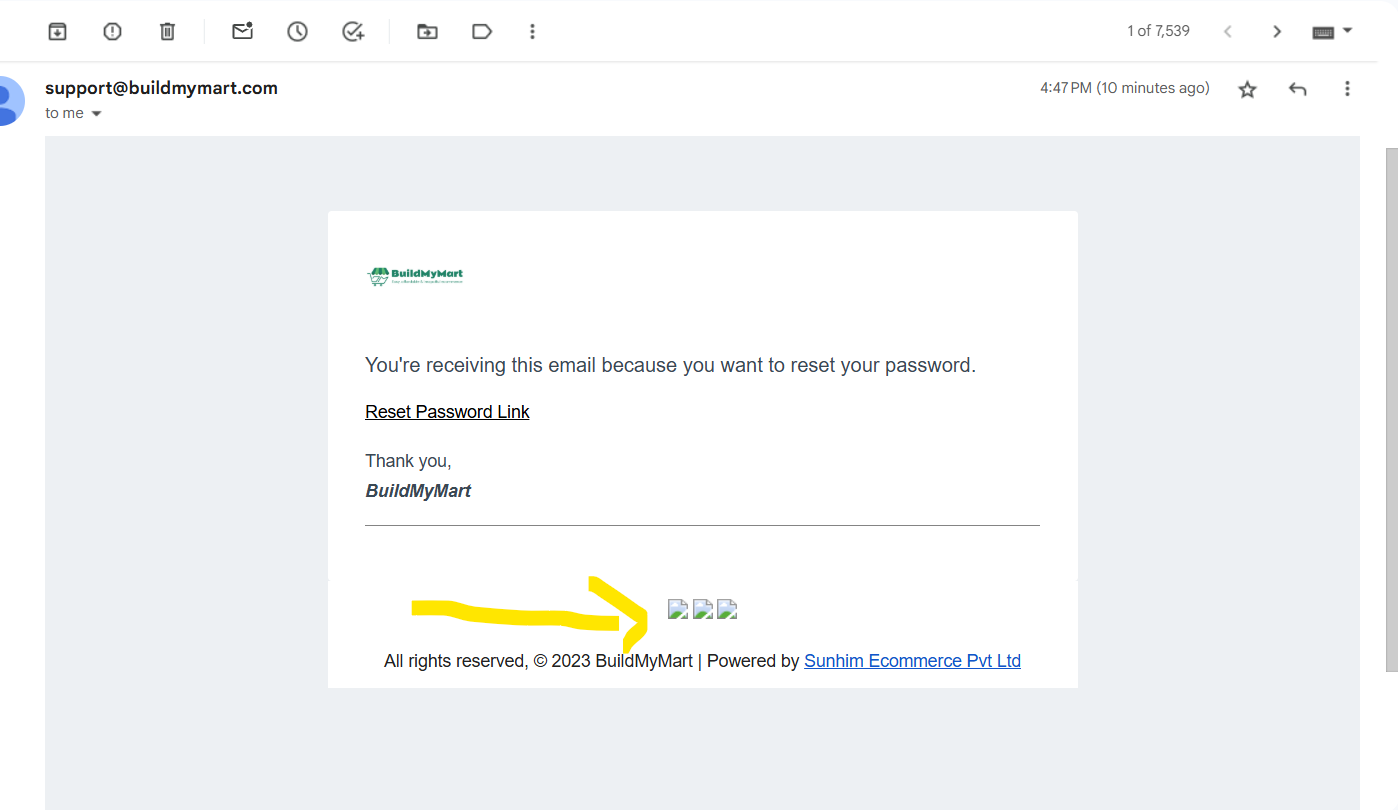Open the toolbar's three-dot More menu

click(532, 31)
